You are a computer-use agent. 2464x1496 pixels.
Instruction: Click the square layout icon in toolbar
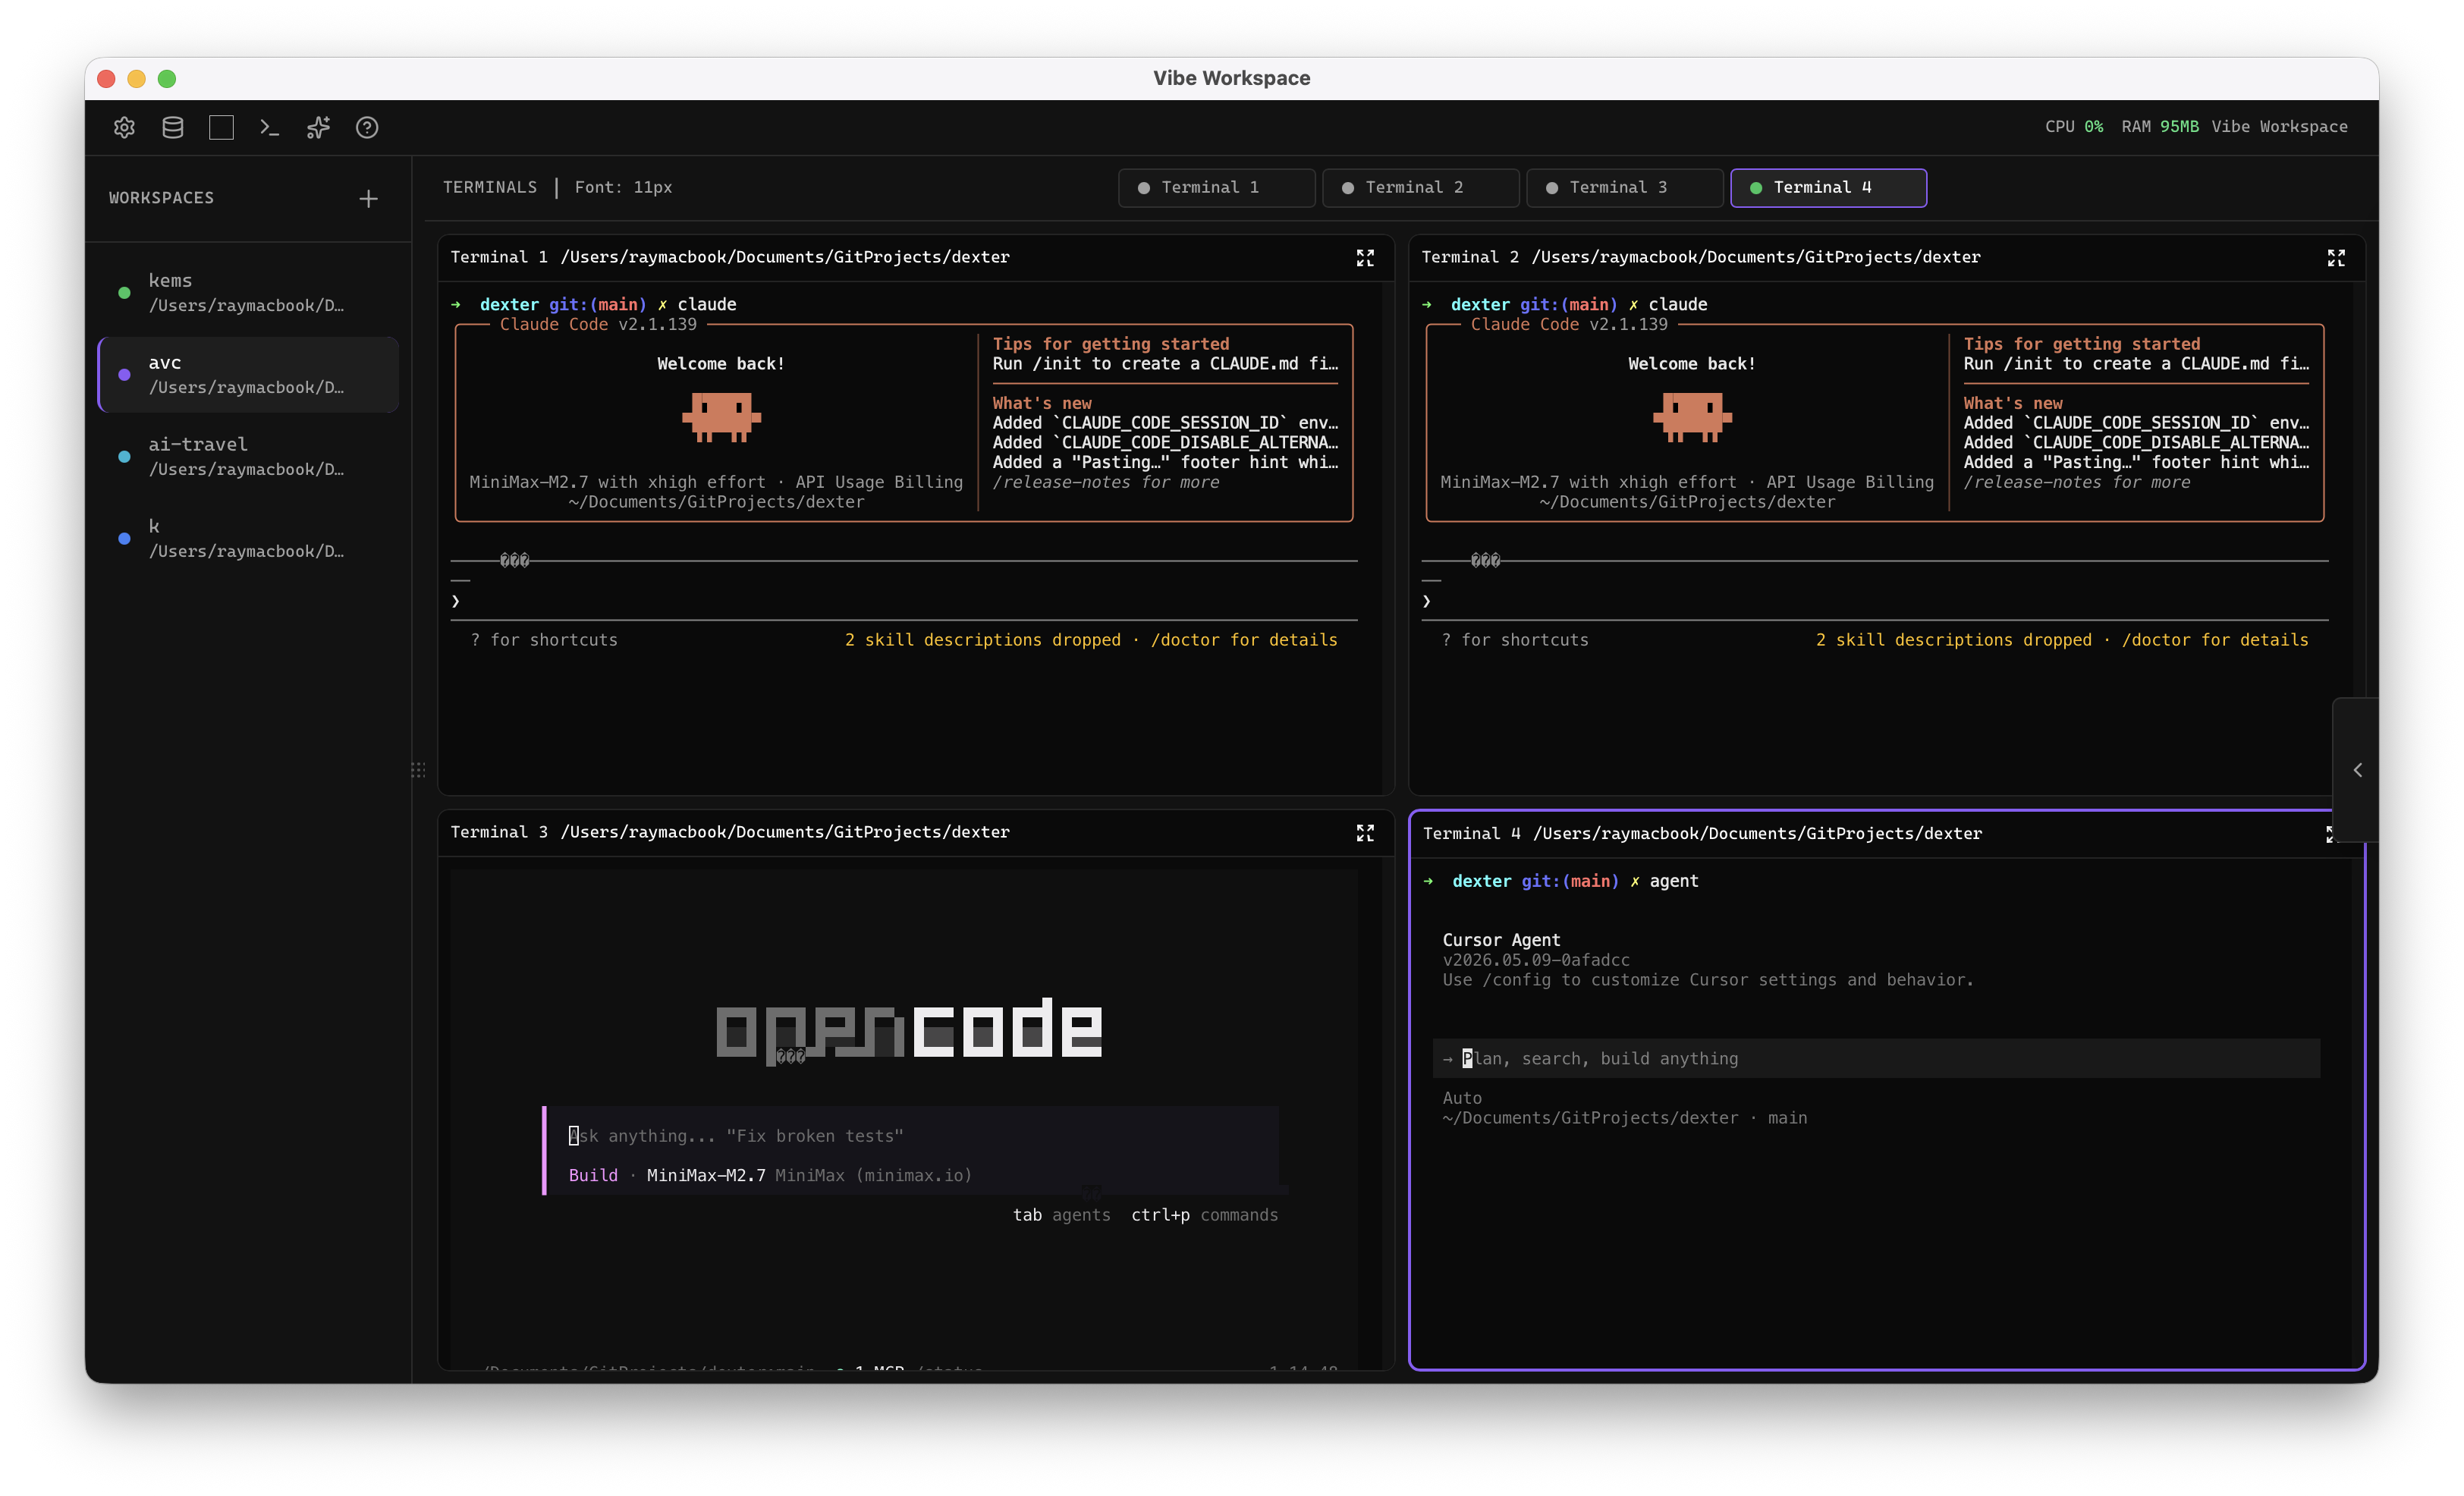221,127
